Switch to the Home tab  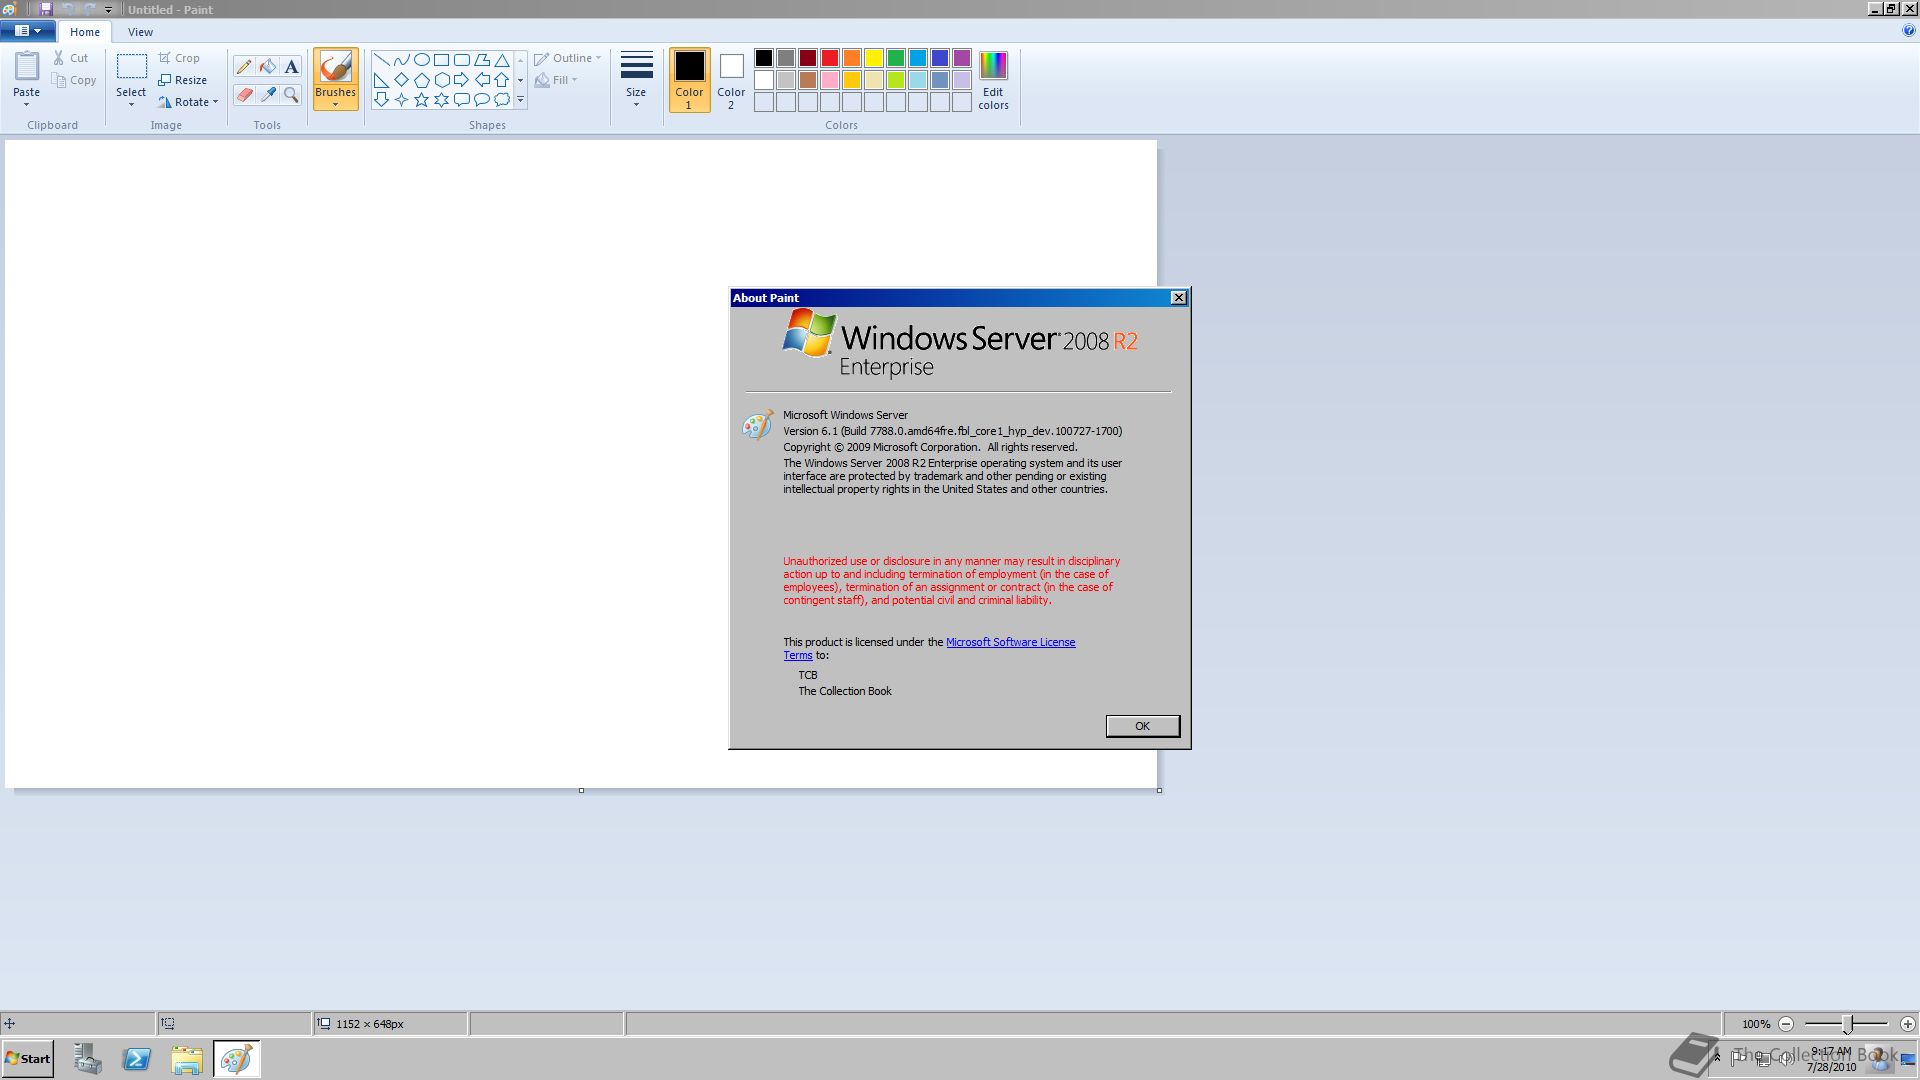pyautogui.click(x=85, y=32)
